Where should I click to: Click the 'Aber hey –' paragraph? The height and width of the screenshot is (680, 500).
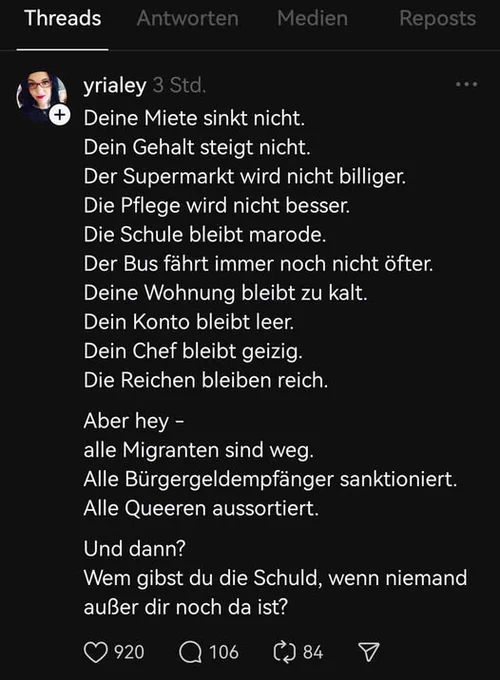point(134,421)
